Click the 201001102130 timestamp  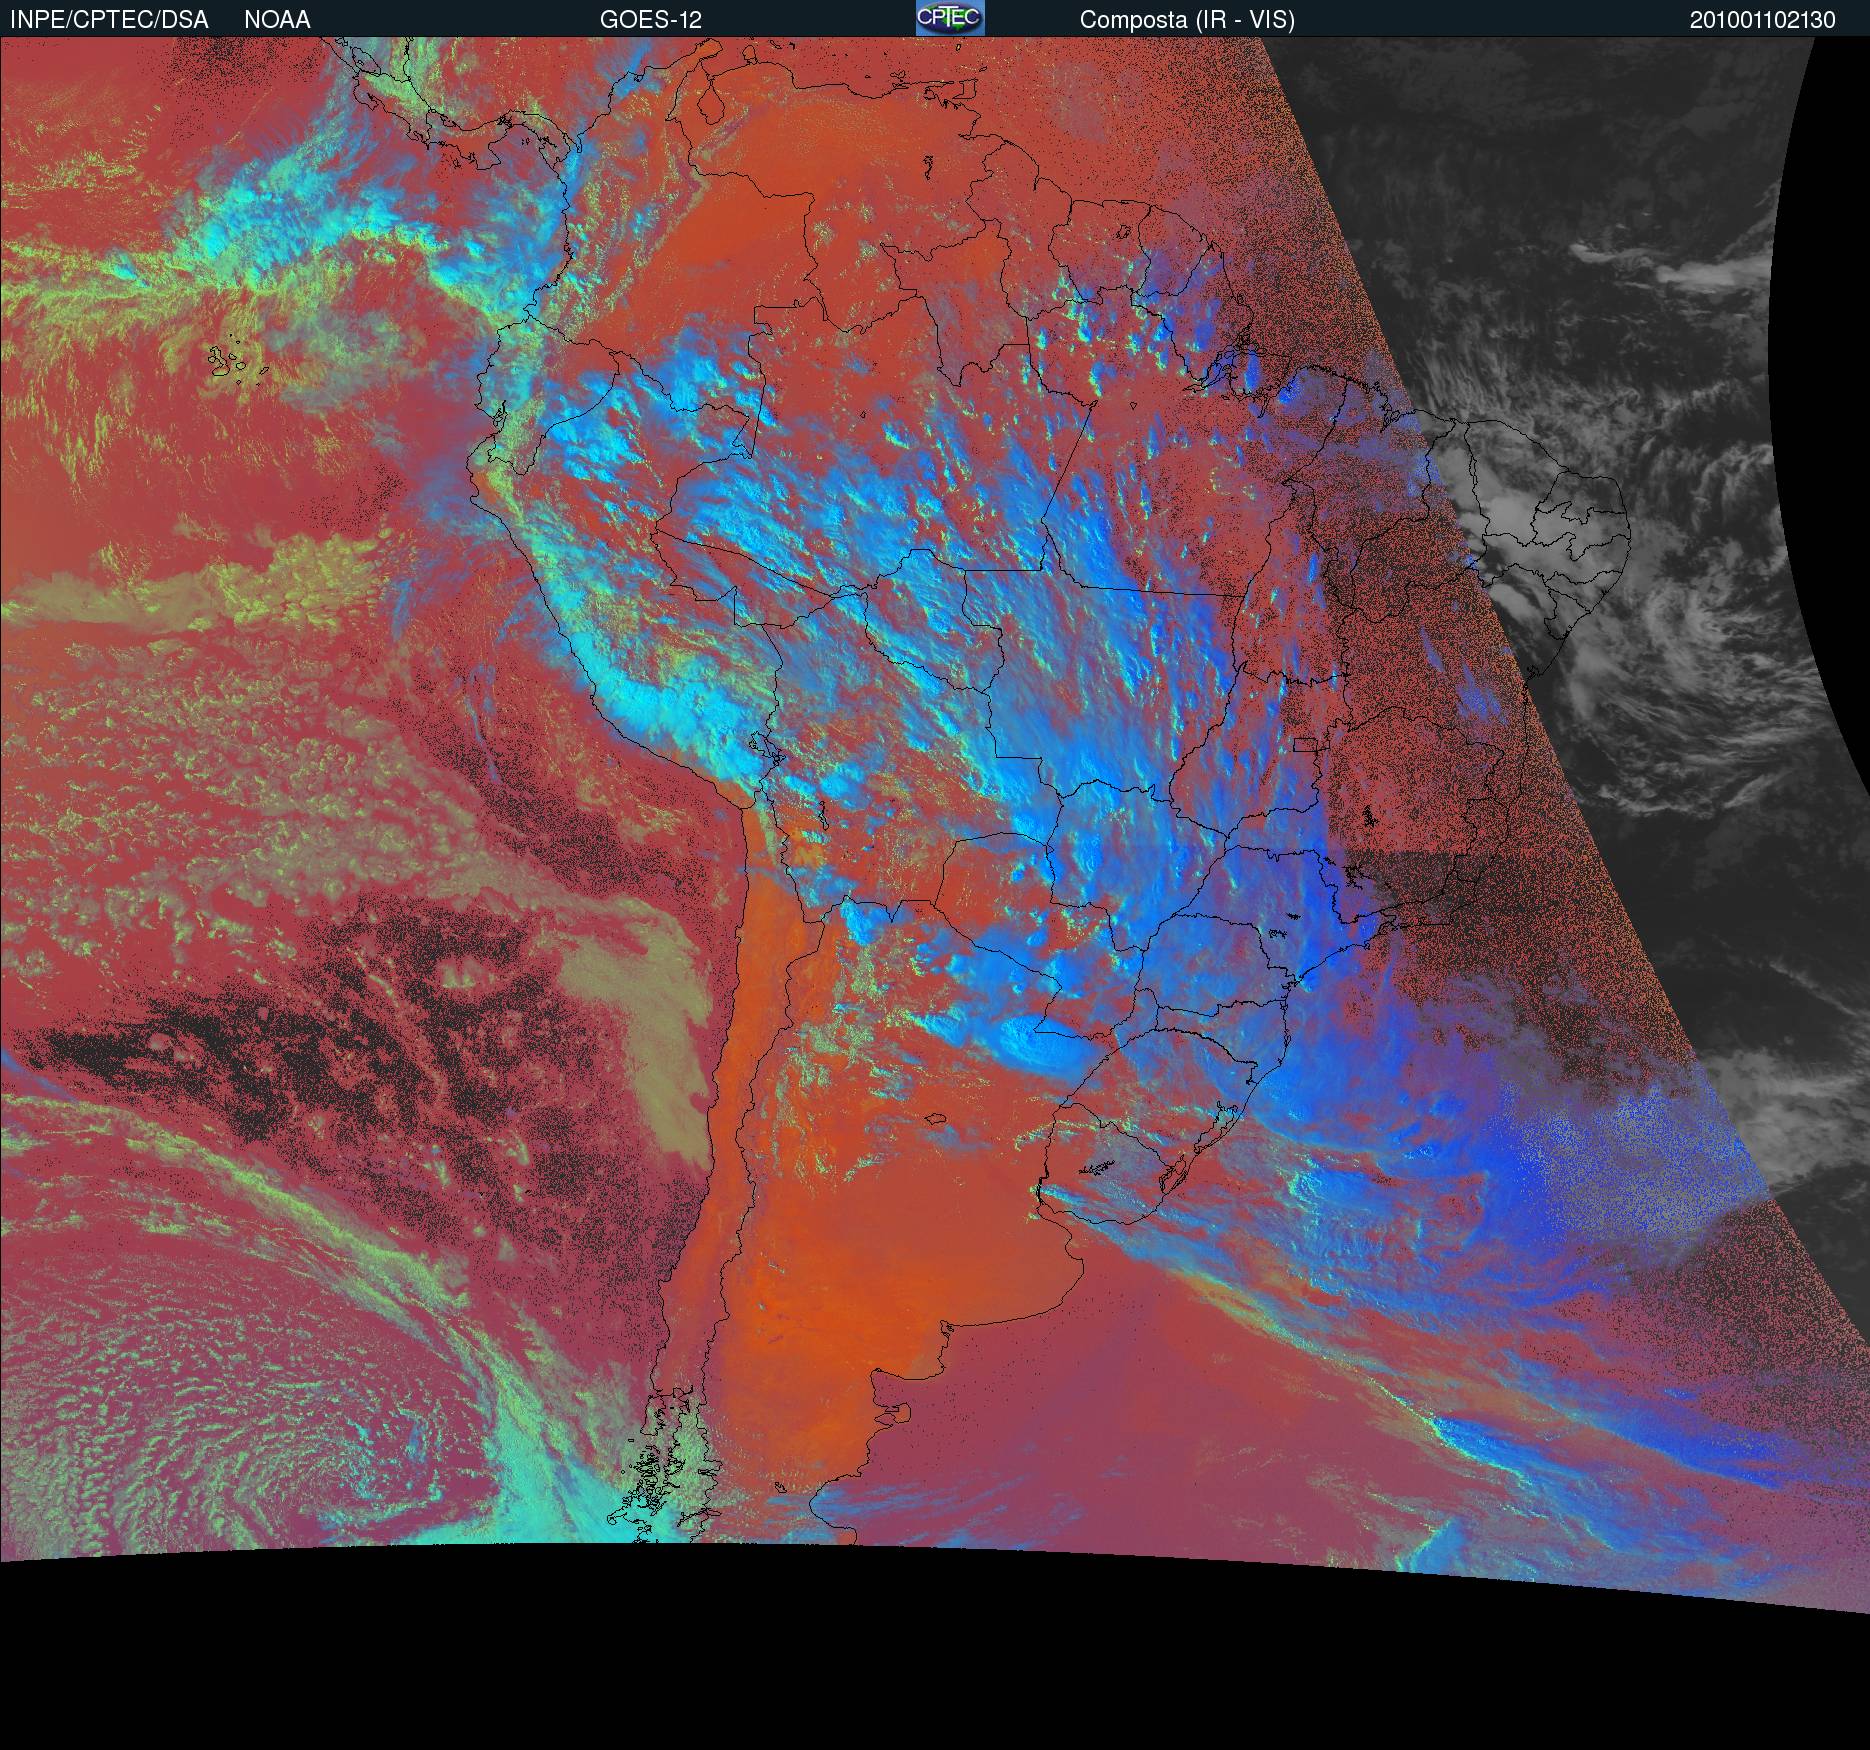pos(1762,20)
